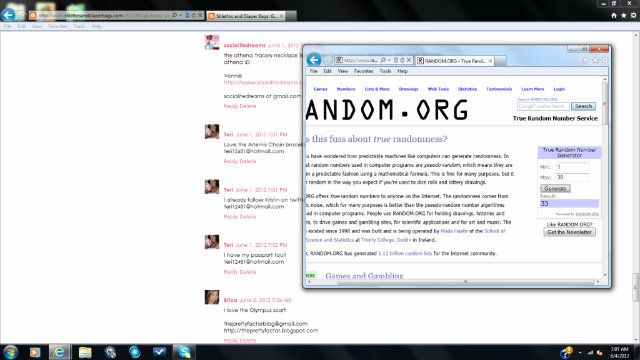Go back in the background blog browser
The image size is (640, 360).
pyautogui.click(x=8, y=15)
